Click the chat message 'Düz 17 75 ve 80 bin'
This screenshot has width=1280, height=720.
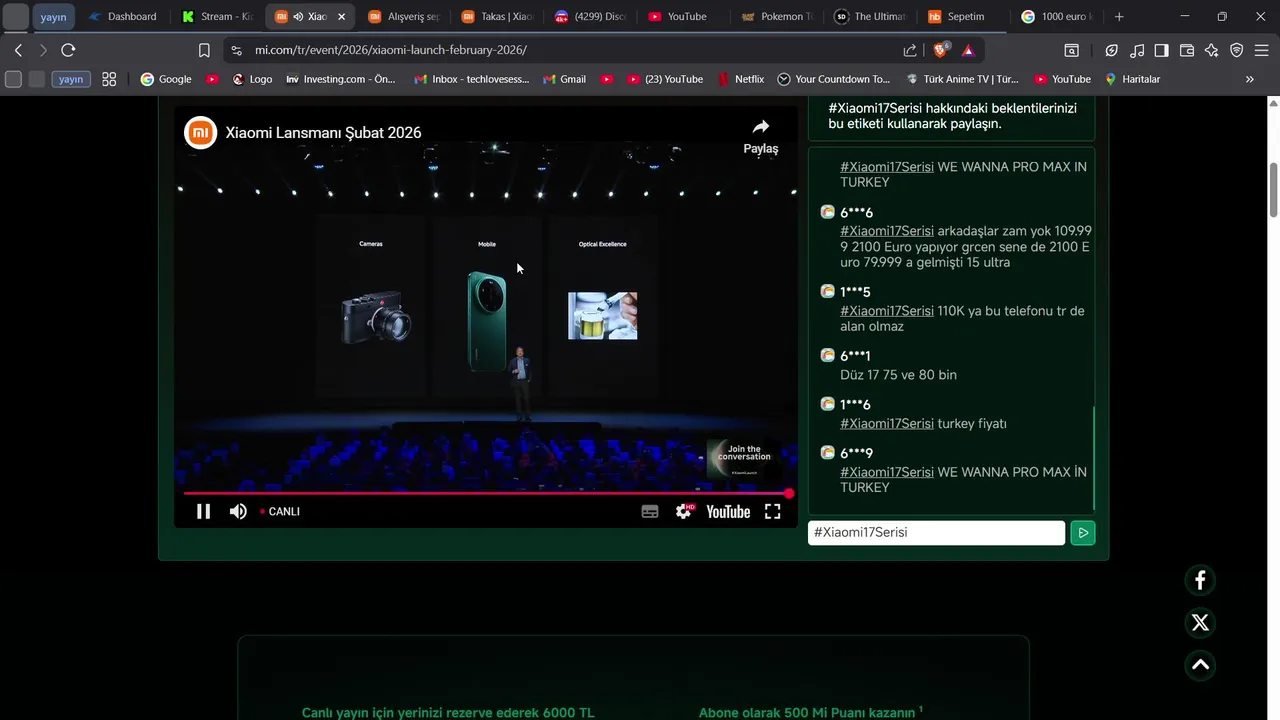898,375
